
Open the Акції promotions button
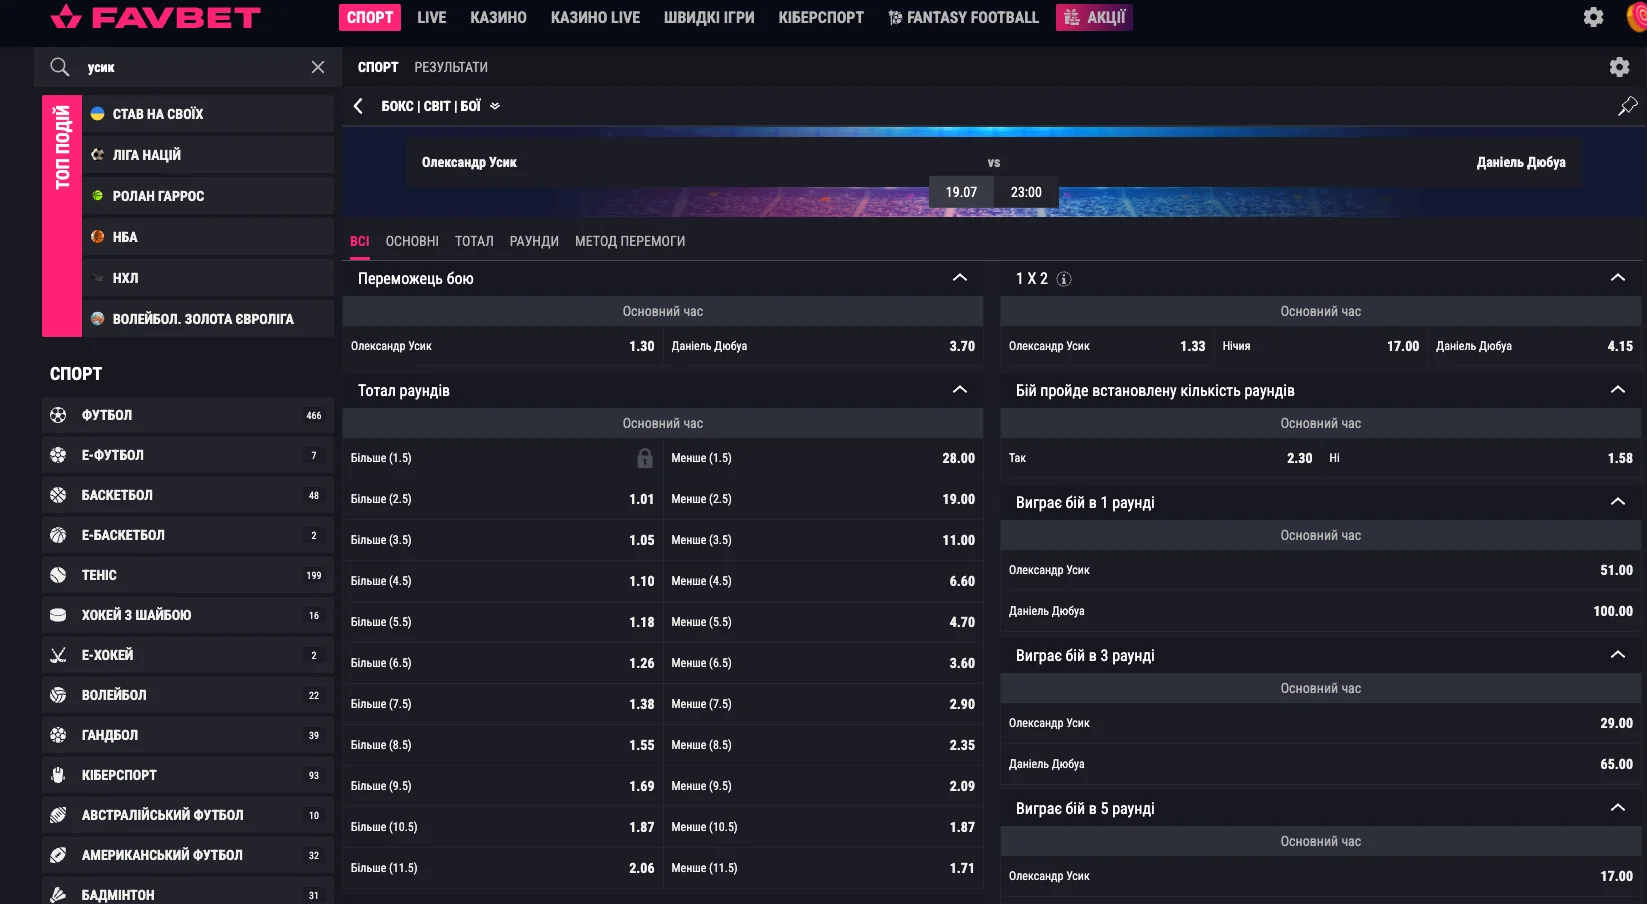click(x=1094, y=17)
